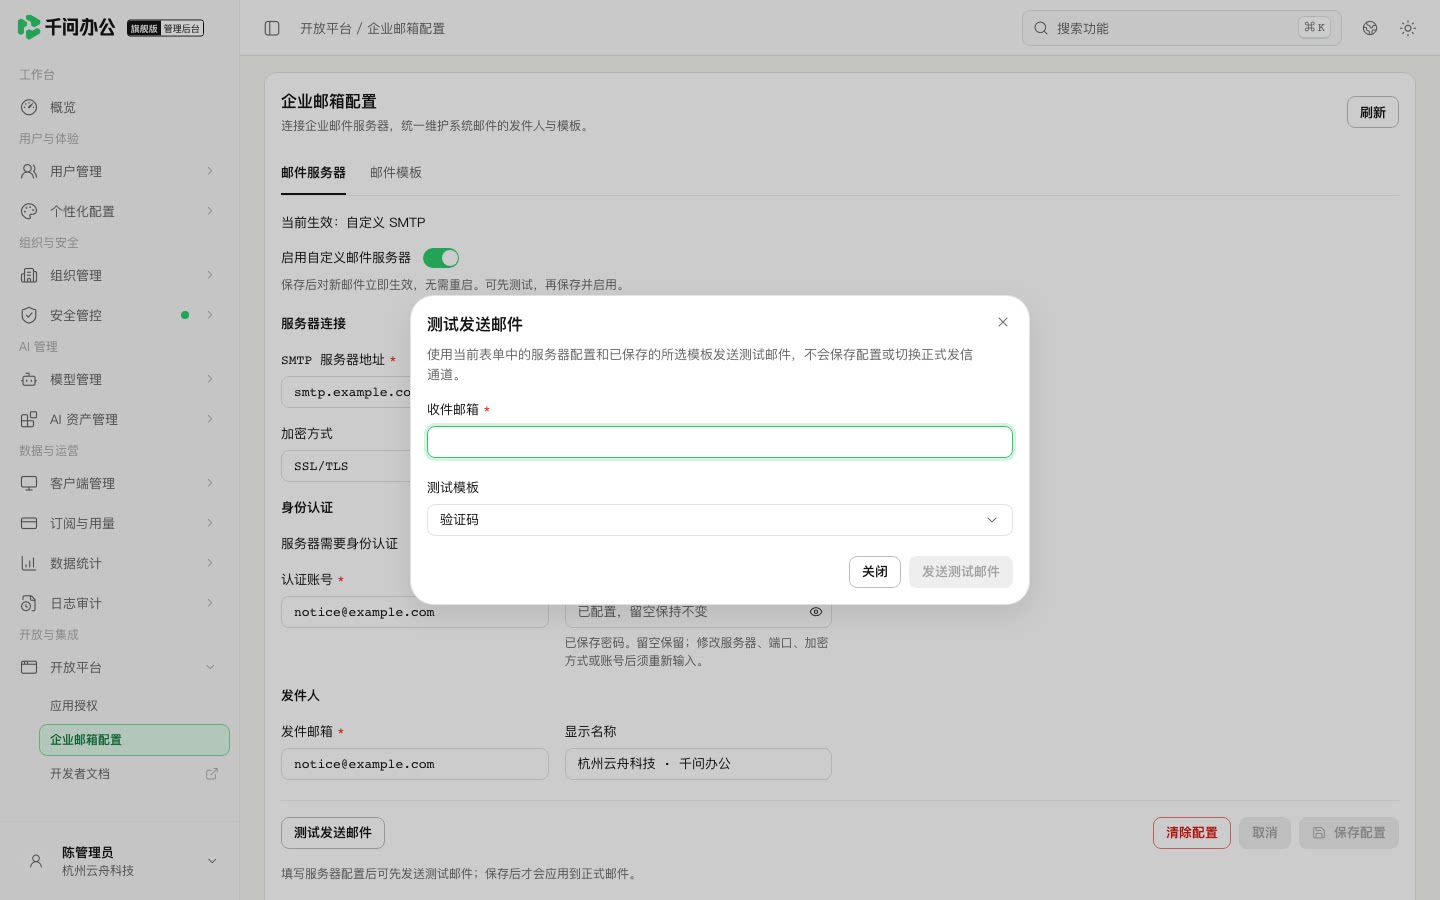Viewport: 1440px width, 900px height.
Task: Click the 搜索功能 search box
Action: 1181,28
